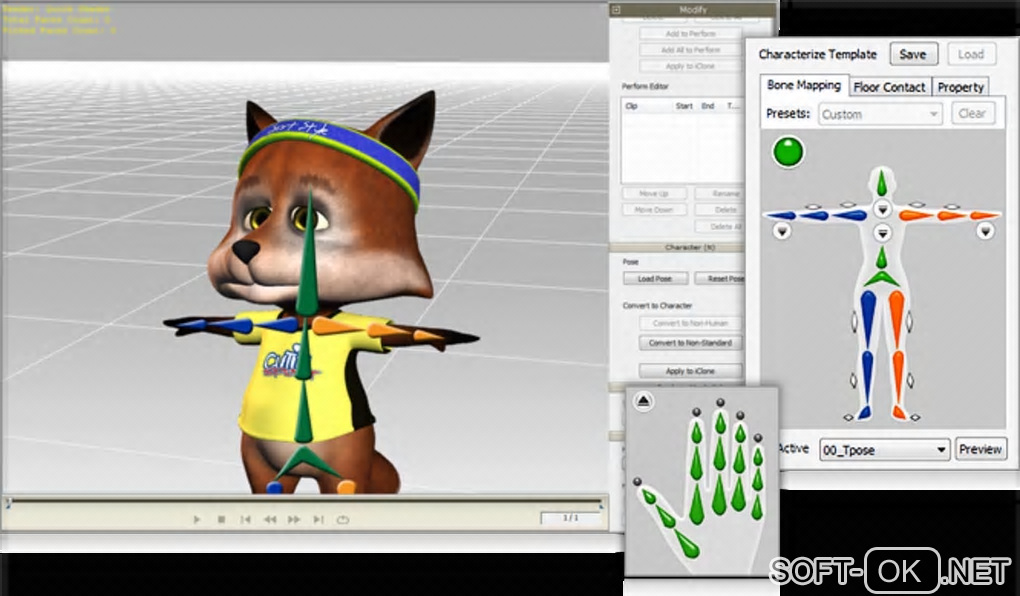Select the blue foot bone
The height and width of the screenshot is (596, 1020).
click(x=864, y=413)
